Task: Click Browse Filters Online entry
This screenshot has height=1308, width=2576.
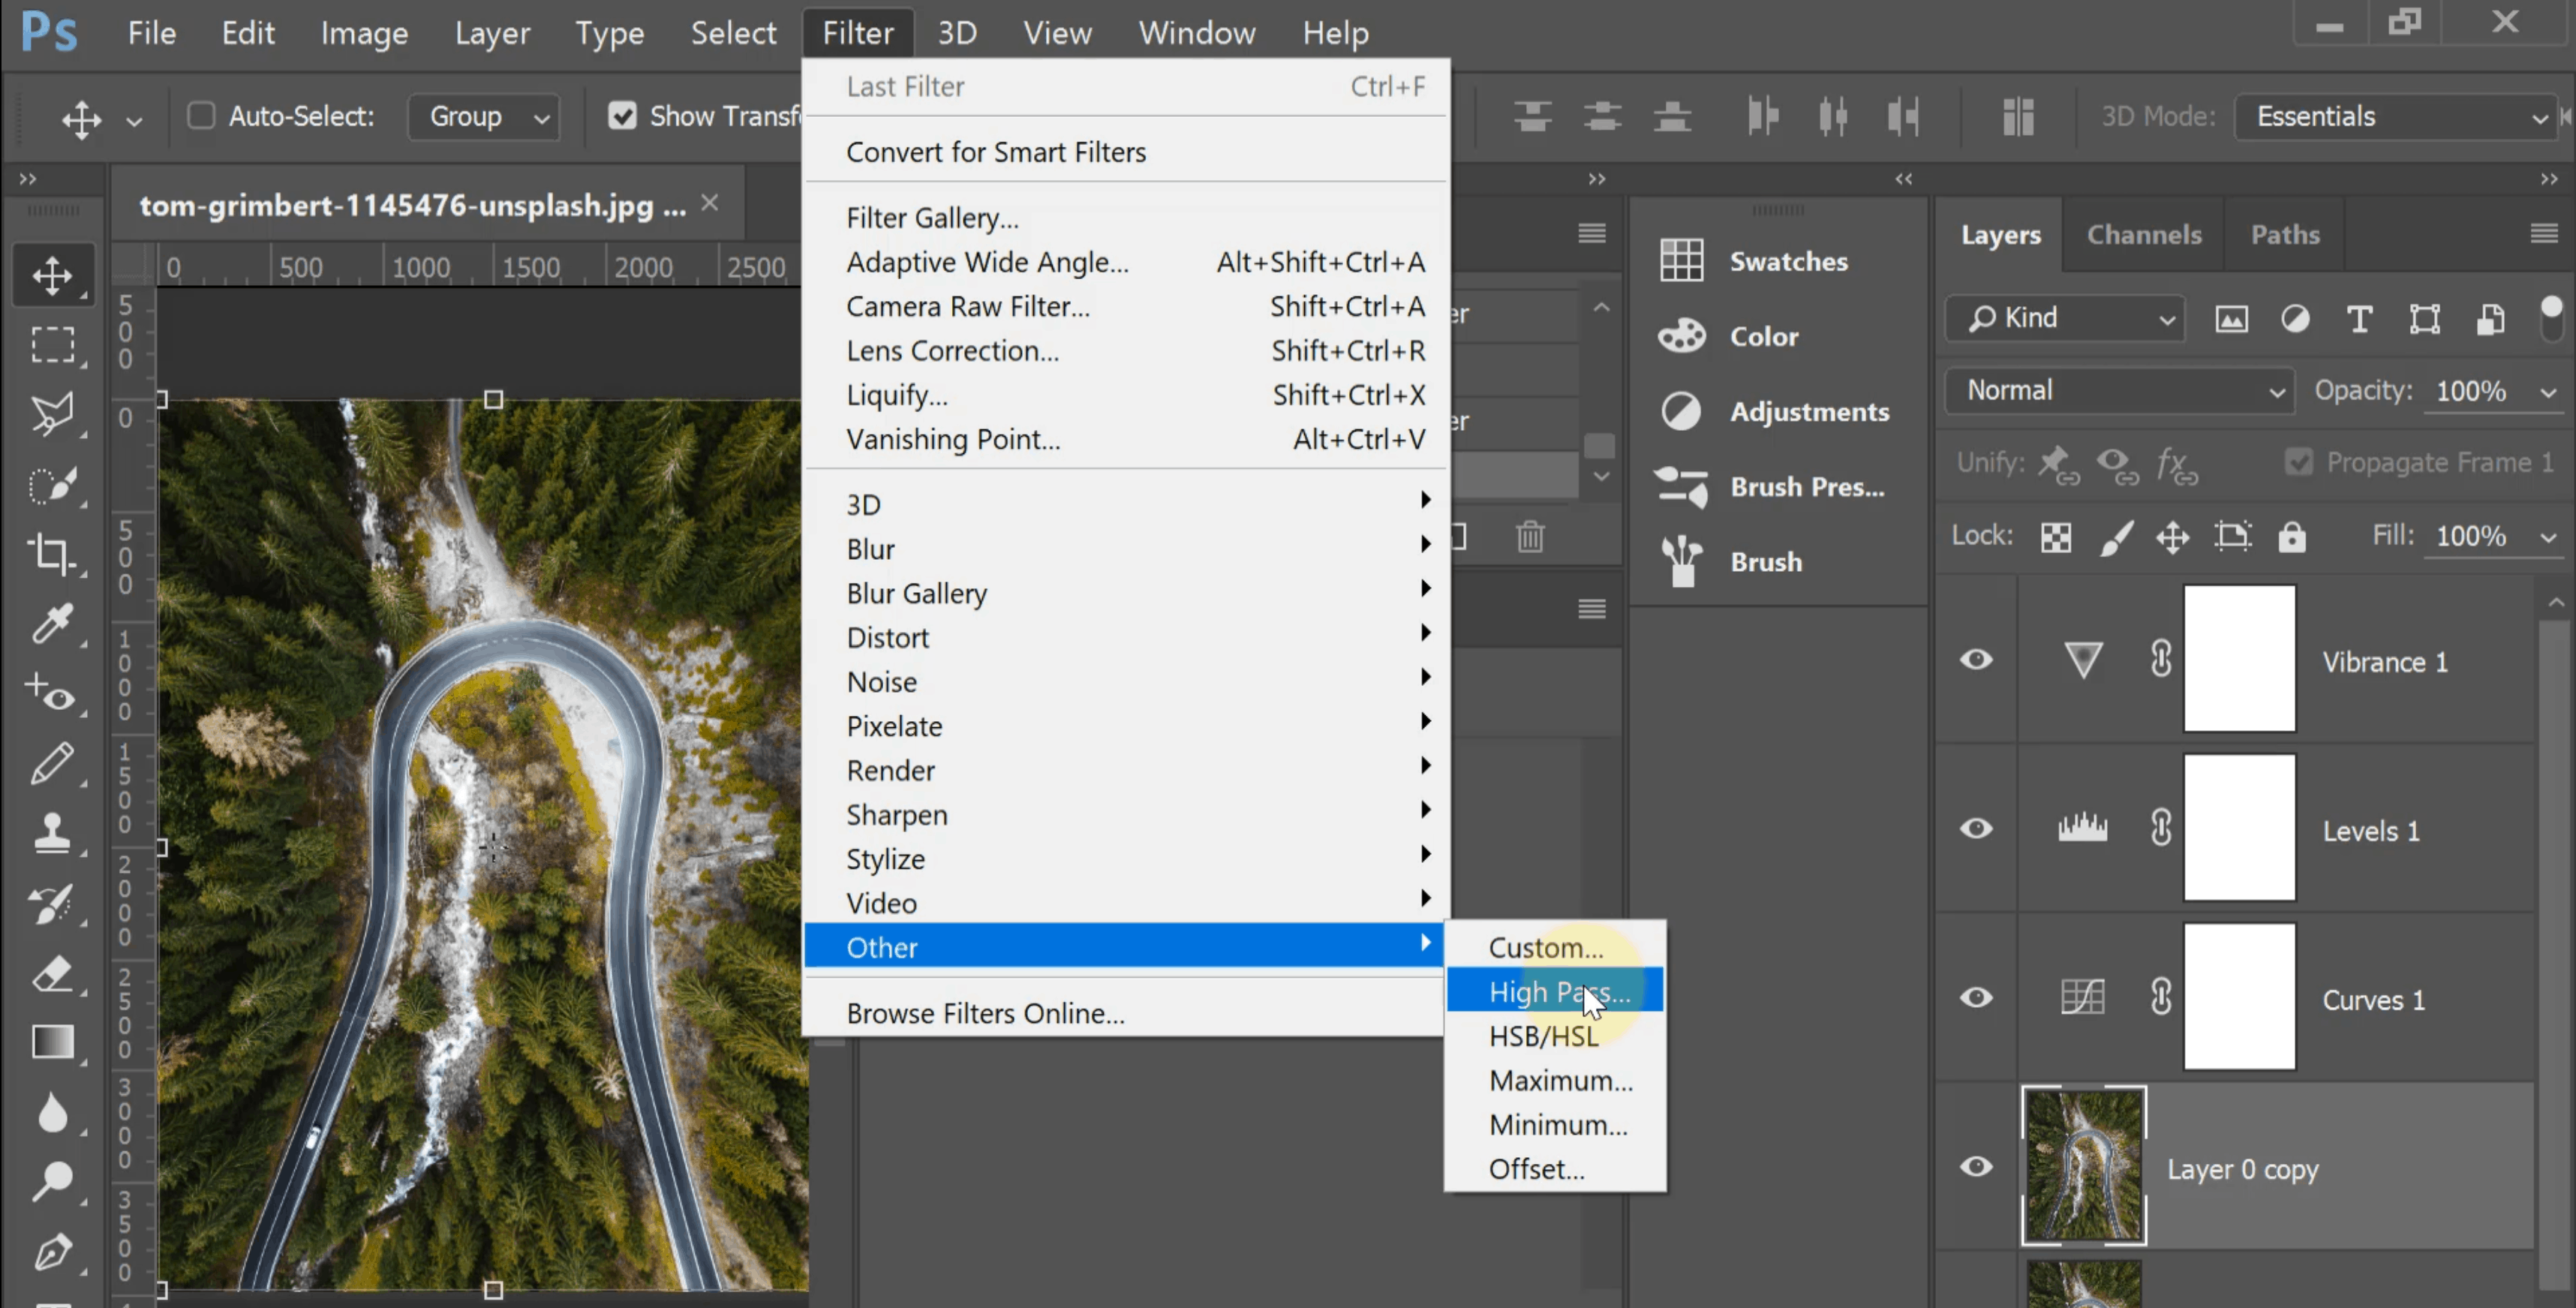Action: pos(1126,1013)
